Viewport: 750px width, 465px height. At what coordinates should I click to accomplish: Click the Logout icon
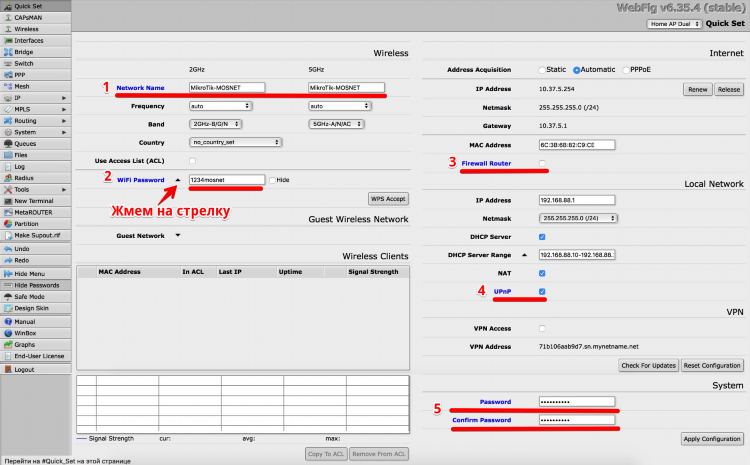click(8, 369)
